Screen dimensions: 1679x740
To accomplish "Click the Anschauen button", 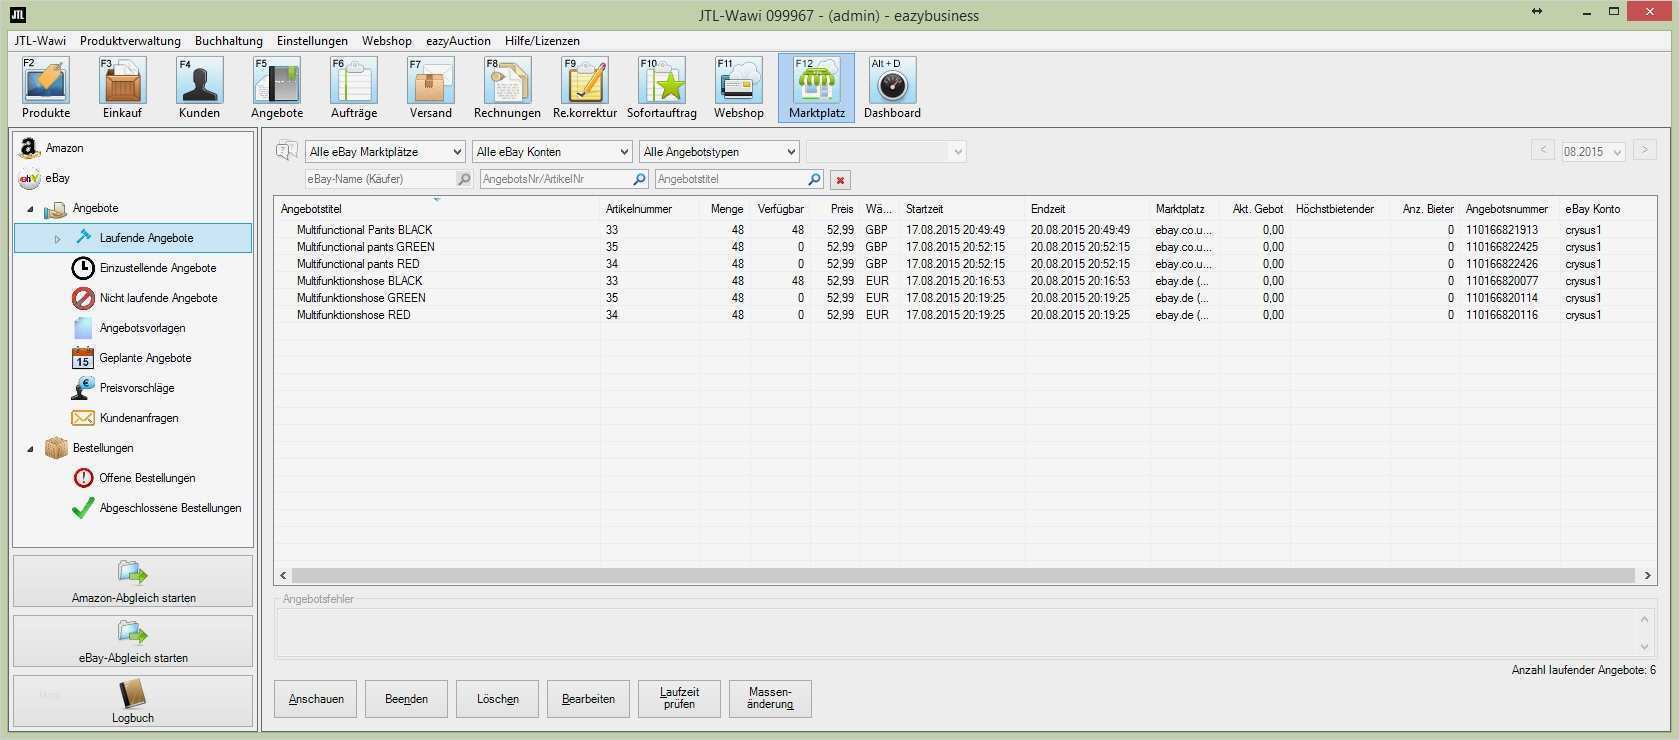I will [x=316, y=699].
